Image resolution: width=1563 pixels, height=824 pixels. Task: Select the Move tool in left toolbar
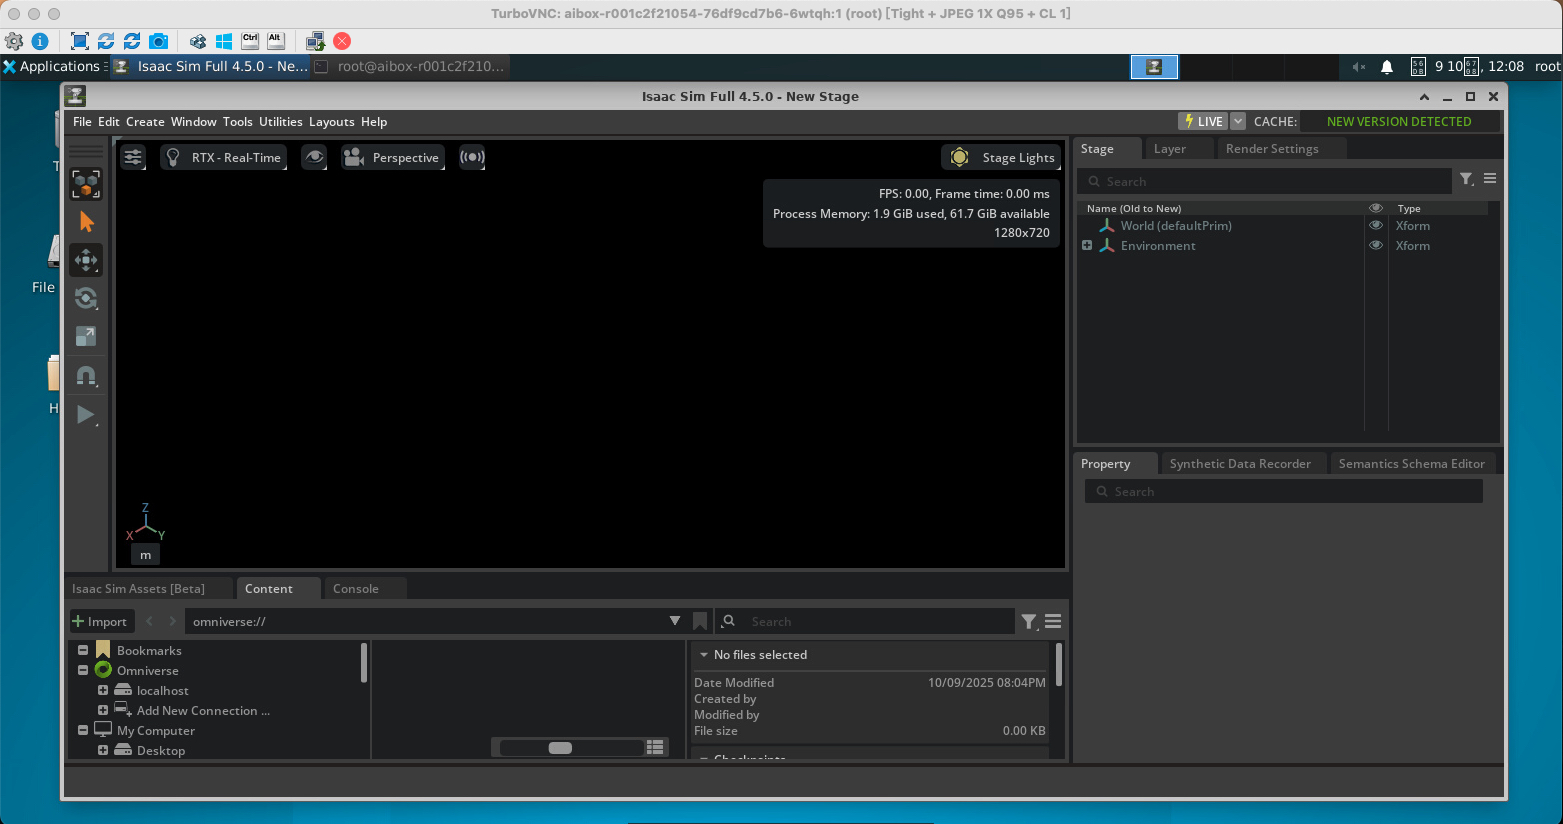(86, 260)
